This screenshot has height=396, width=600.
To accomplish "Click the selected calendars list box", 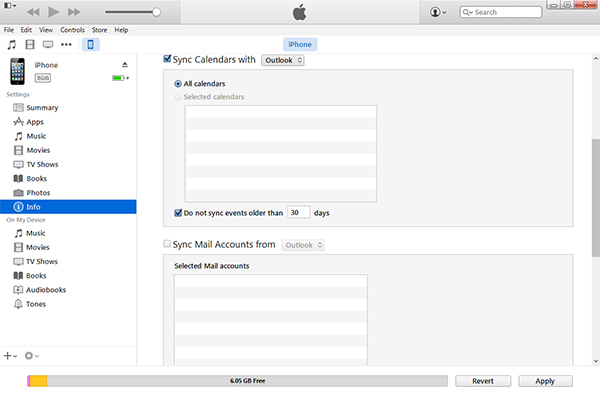I will point(281,153).
